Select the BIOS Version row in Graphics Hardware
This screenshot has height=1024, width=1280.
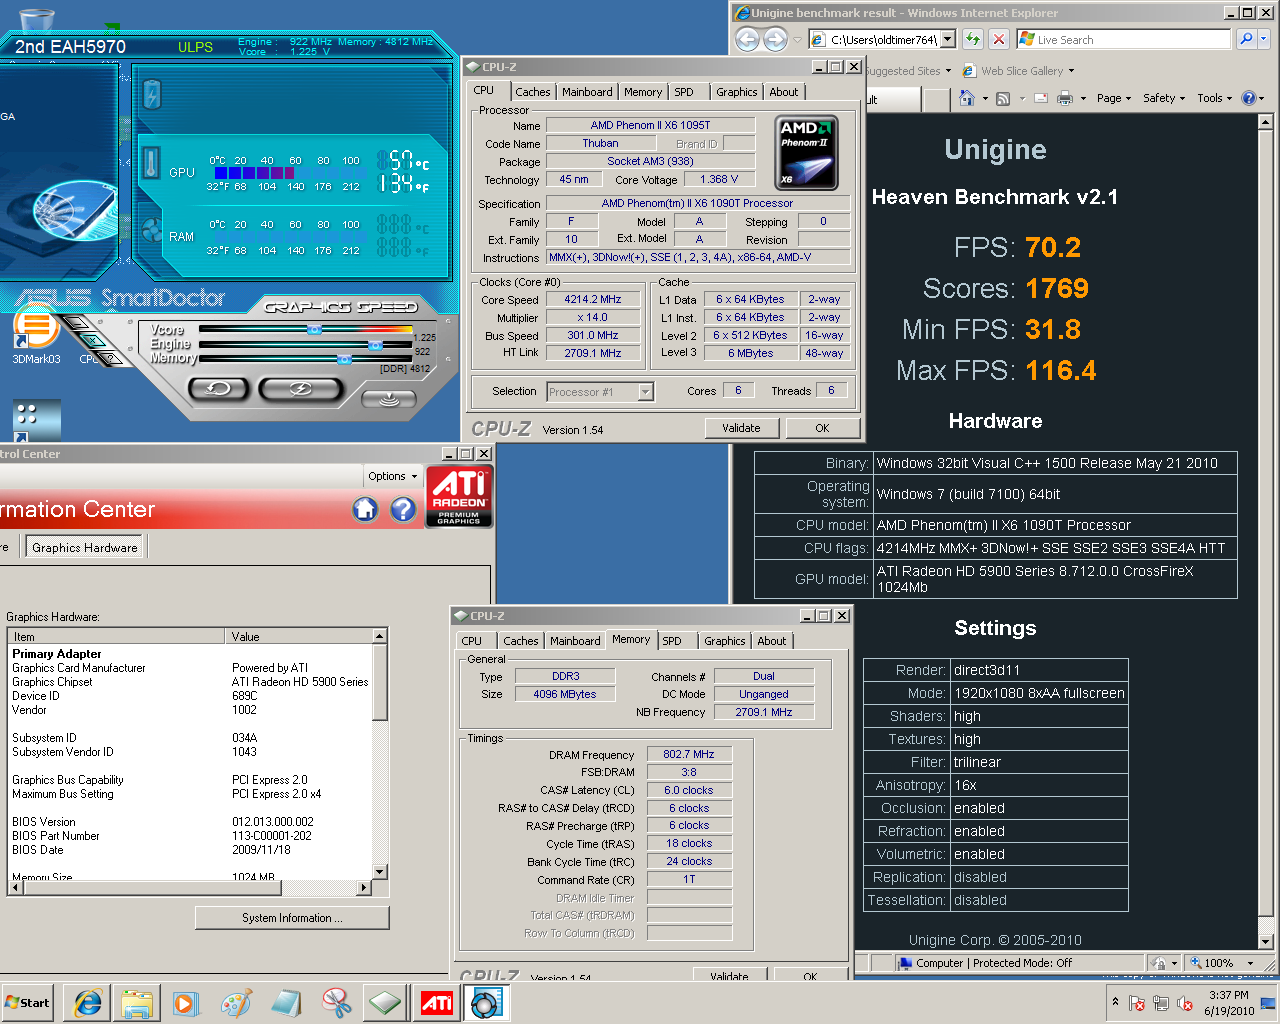[190, 822]
